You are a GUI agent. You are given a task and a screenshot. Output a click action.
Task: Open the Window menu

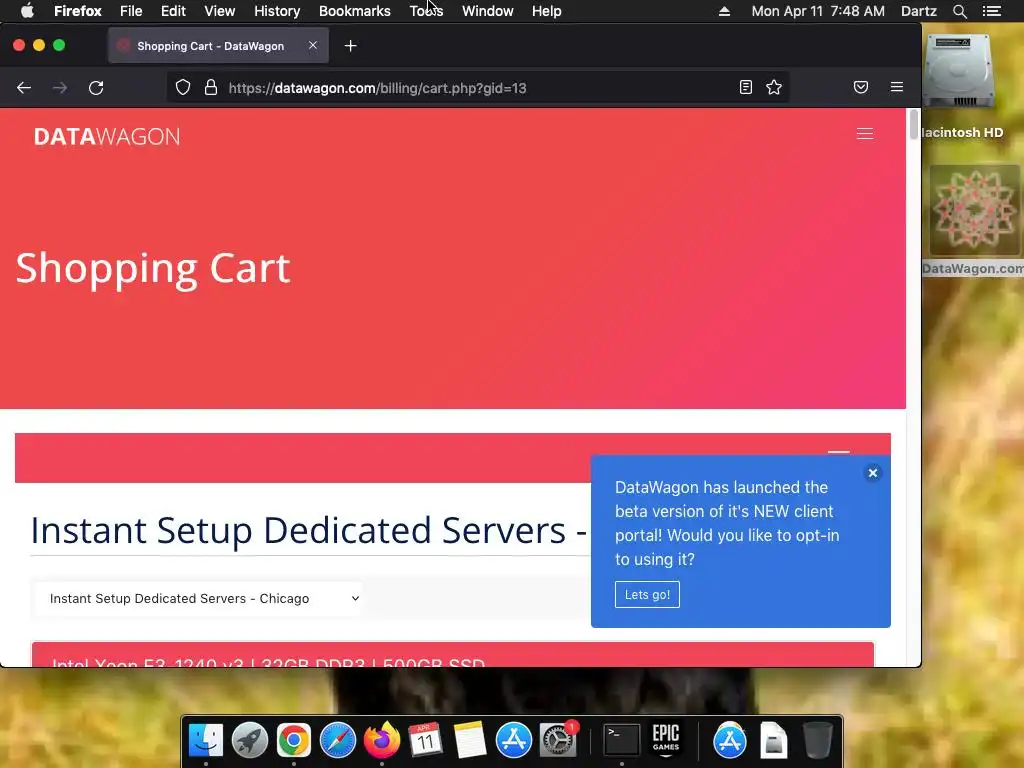click(488, 11)
